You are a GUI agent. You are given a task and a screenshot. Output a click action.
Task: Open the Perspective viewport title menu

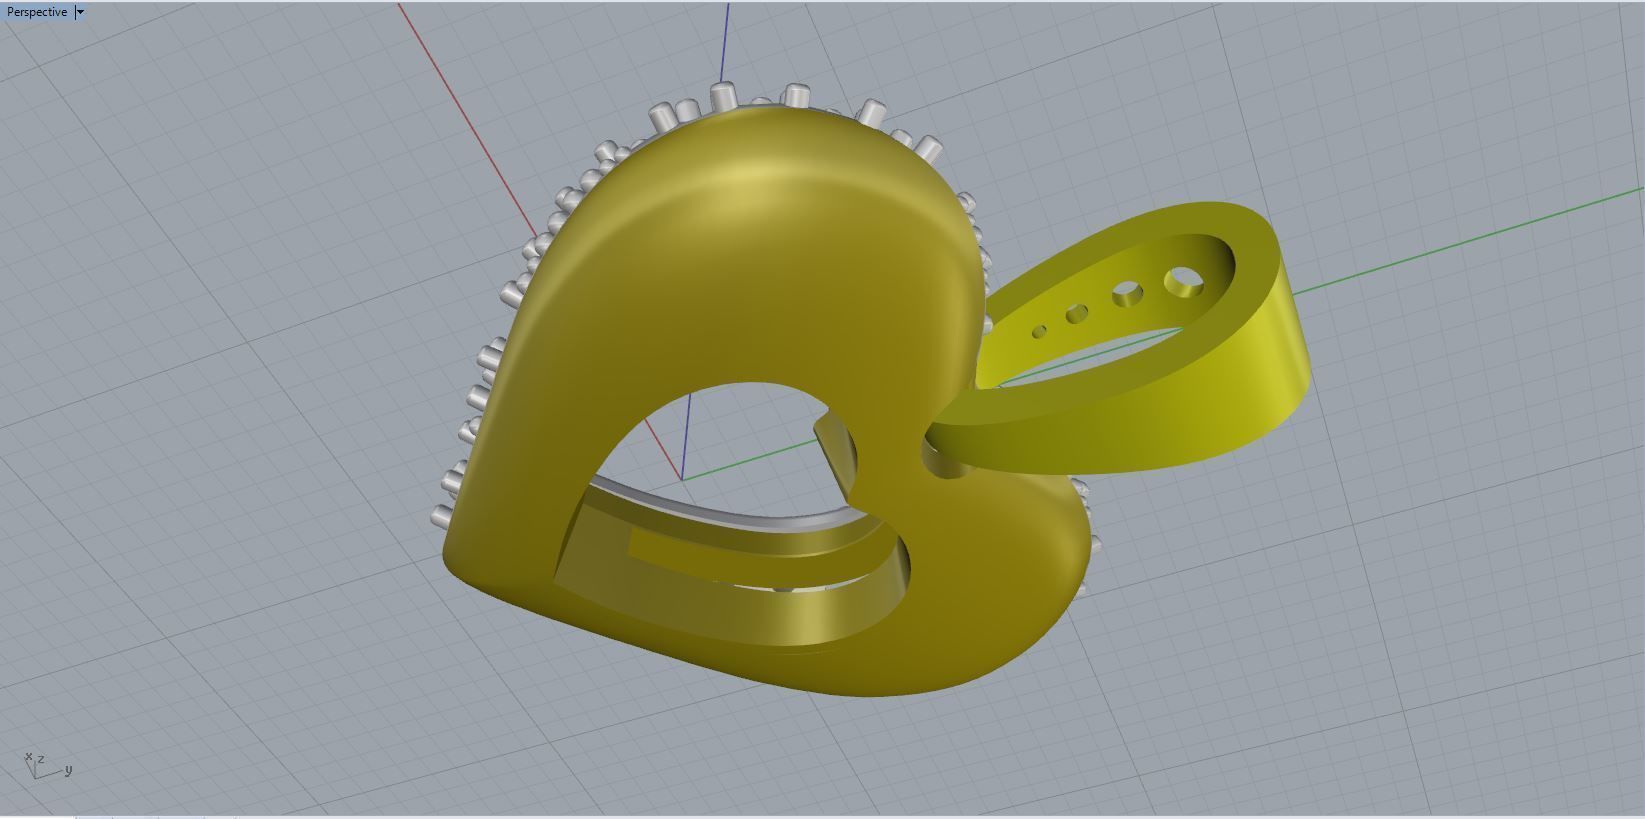pos(37,12)
